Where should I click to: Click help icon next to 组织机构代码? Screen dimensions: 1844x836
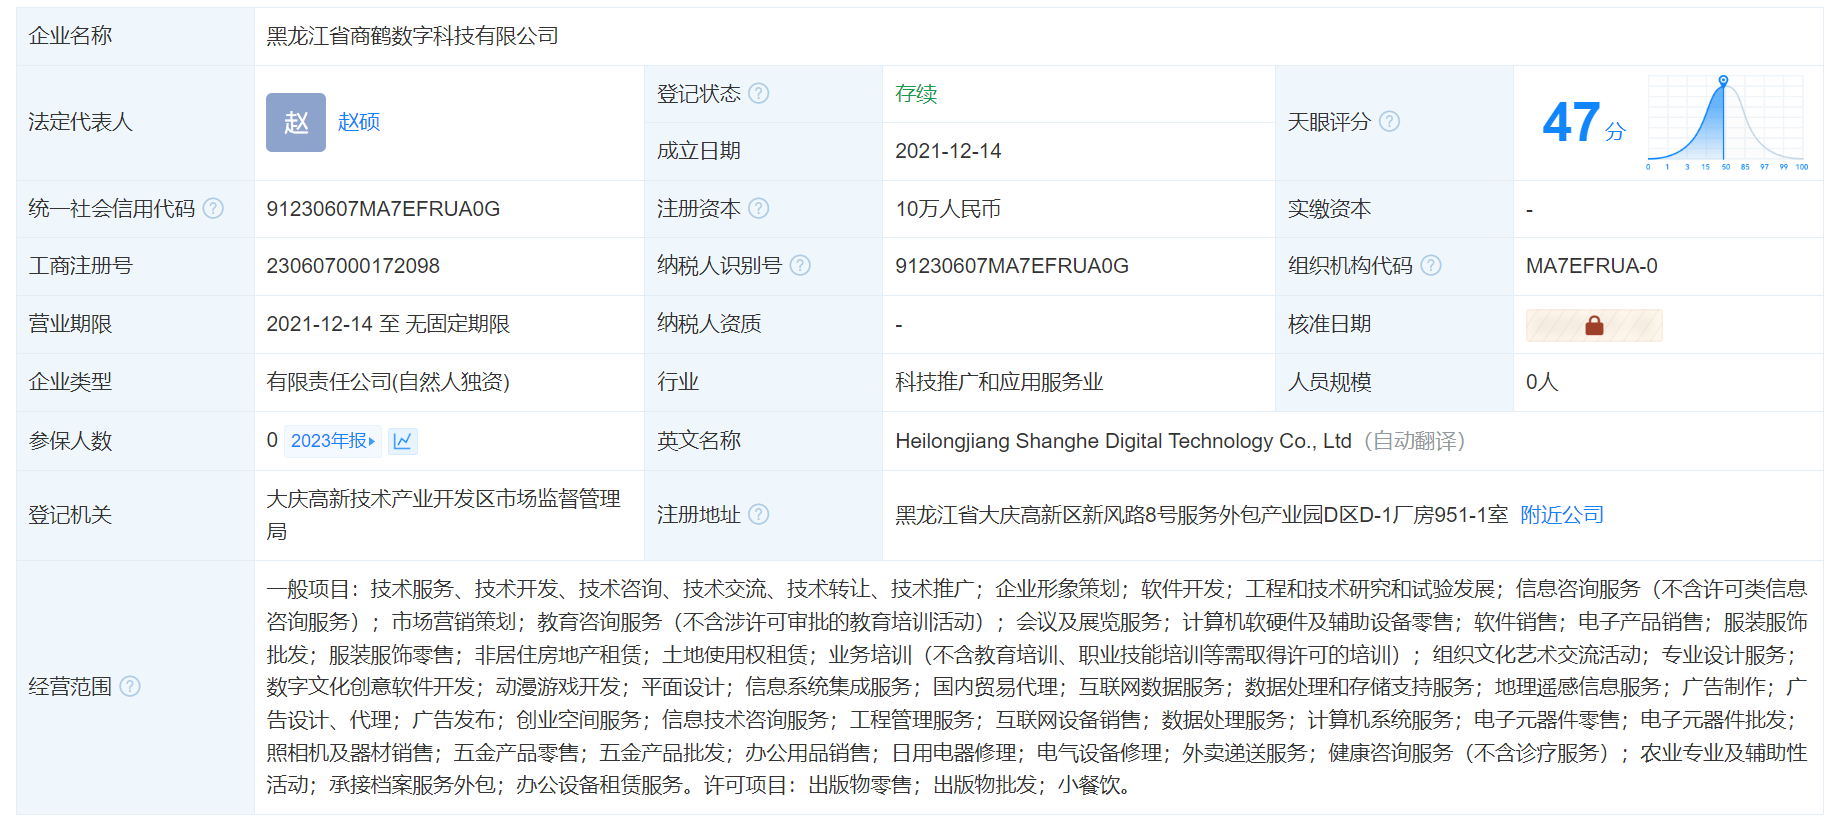pos(1431,265)
